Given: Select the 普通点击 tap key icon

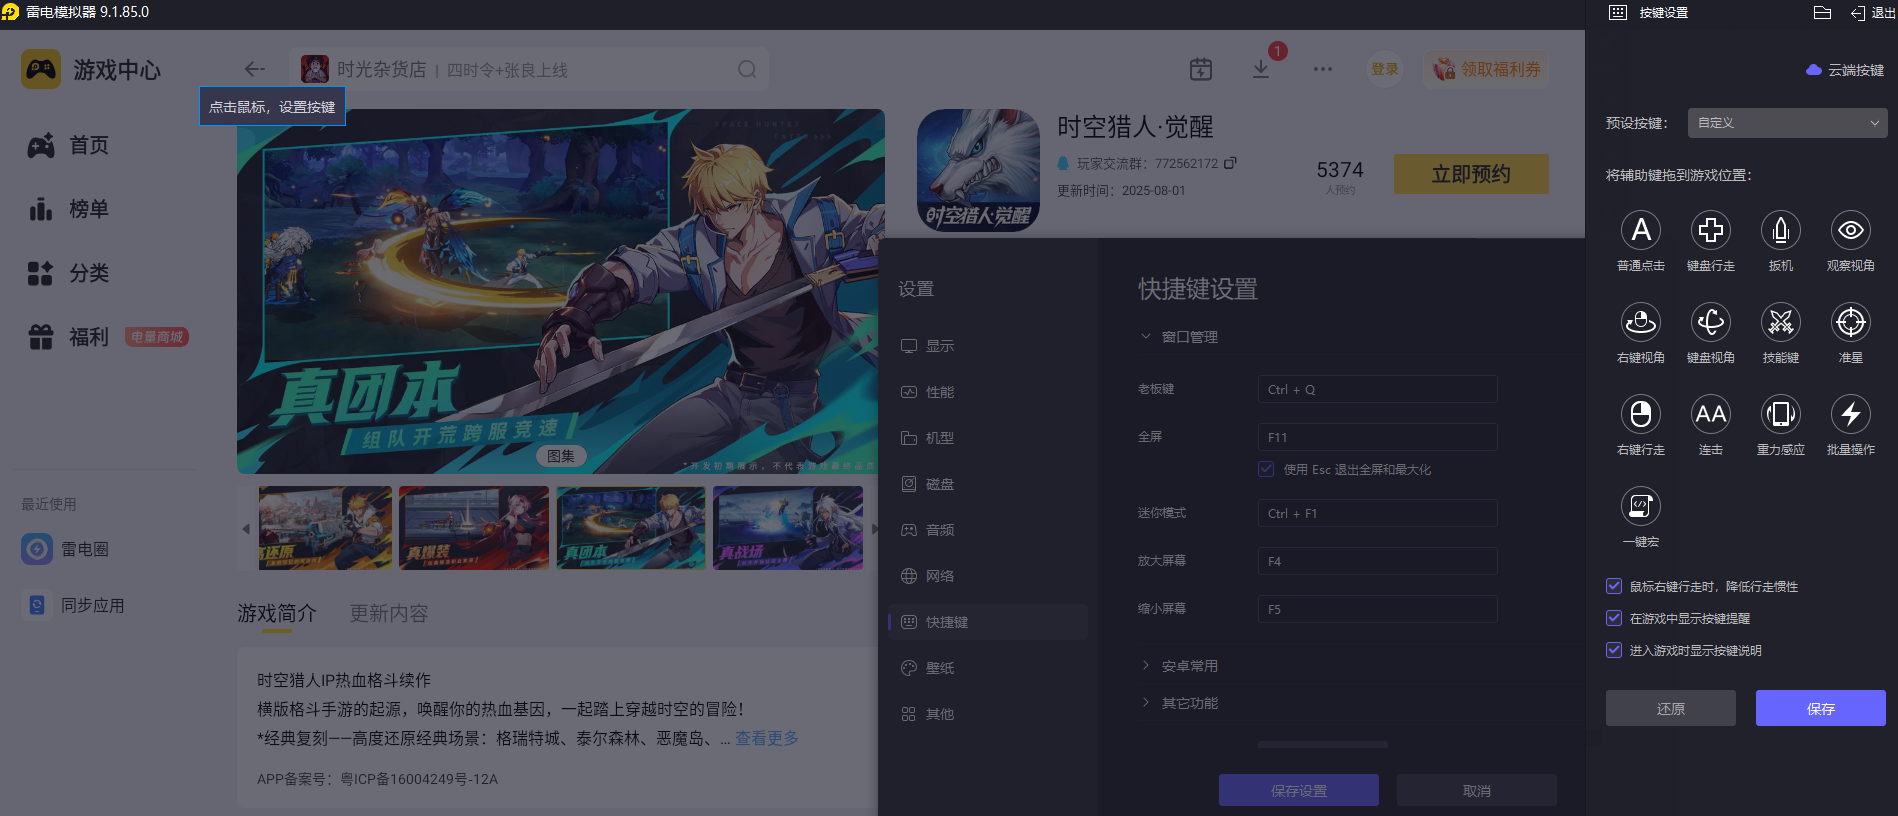Looking at the screenshot, I should [1641, 230].
